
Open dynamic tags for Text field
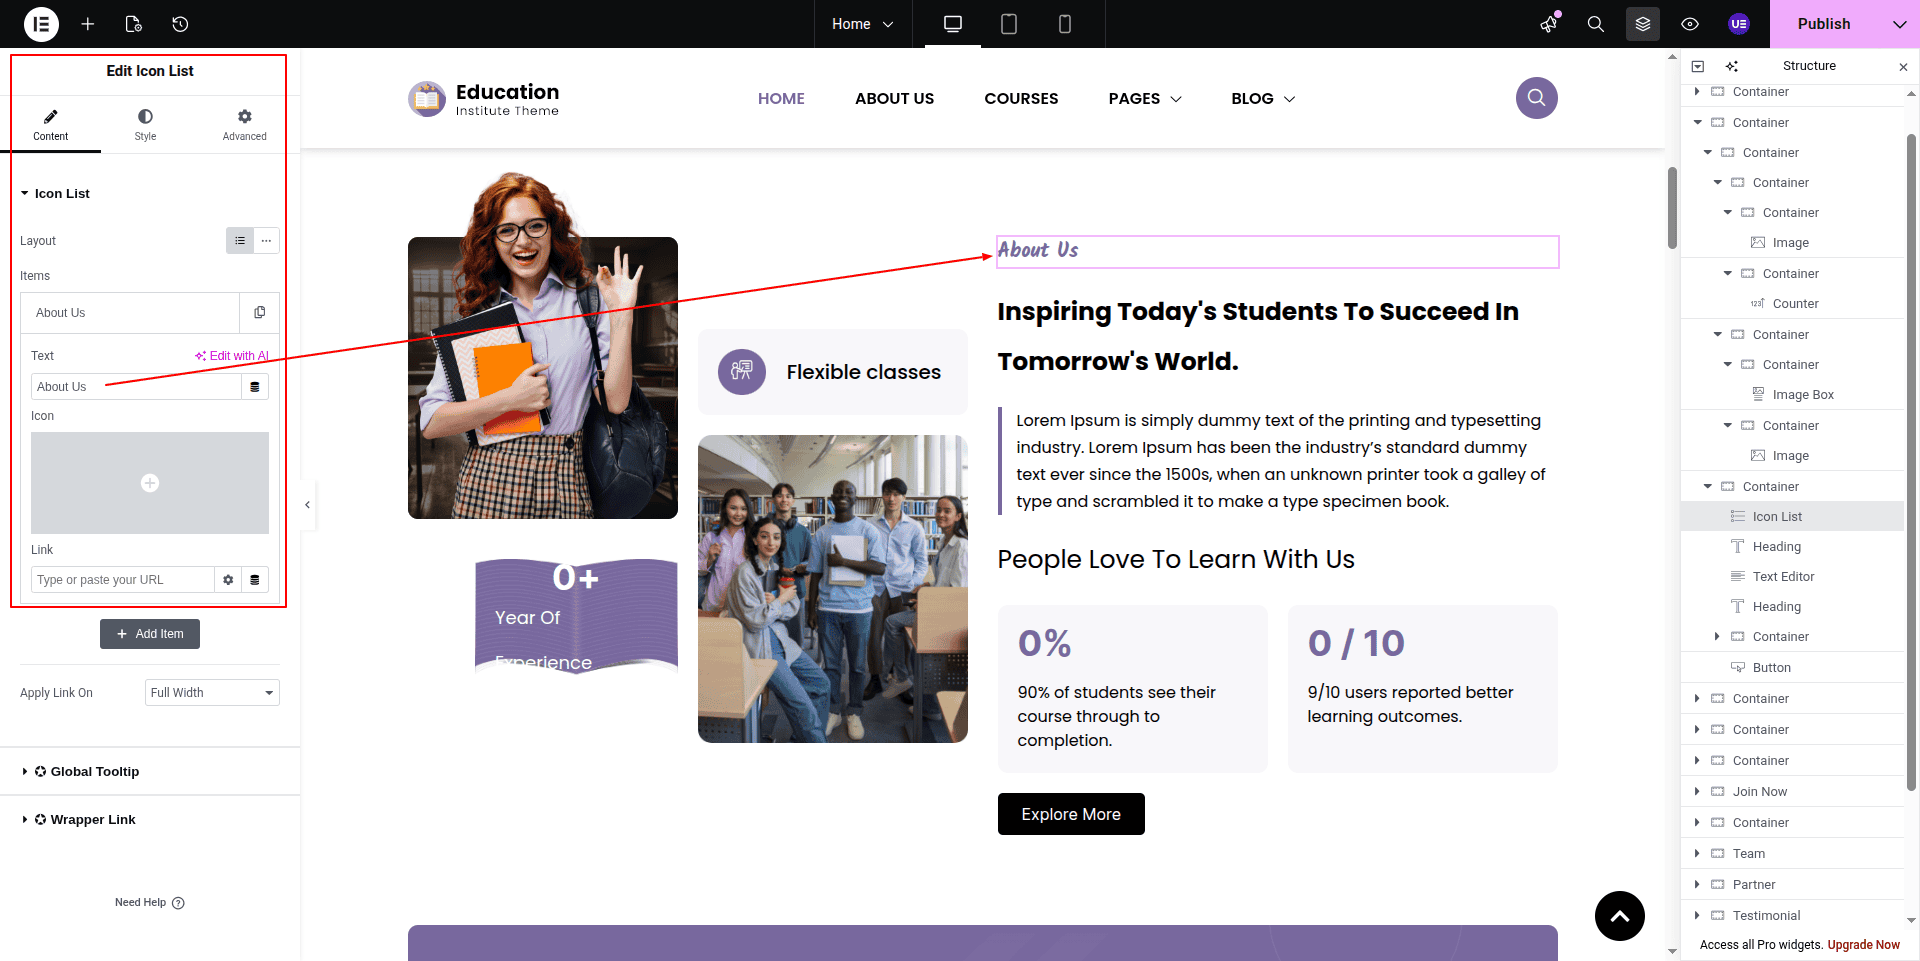coord(255,387)
